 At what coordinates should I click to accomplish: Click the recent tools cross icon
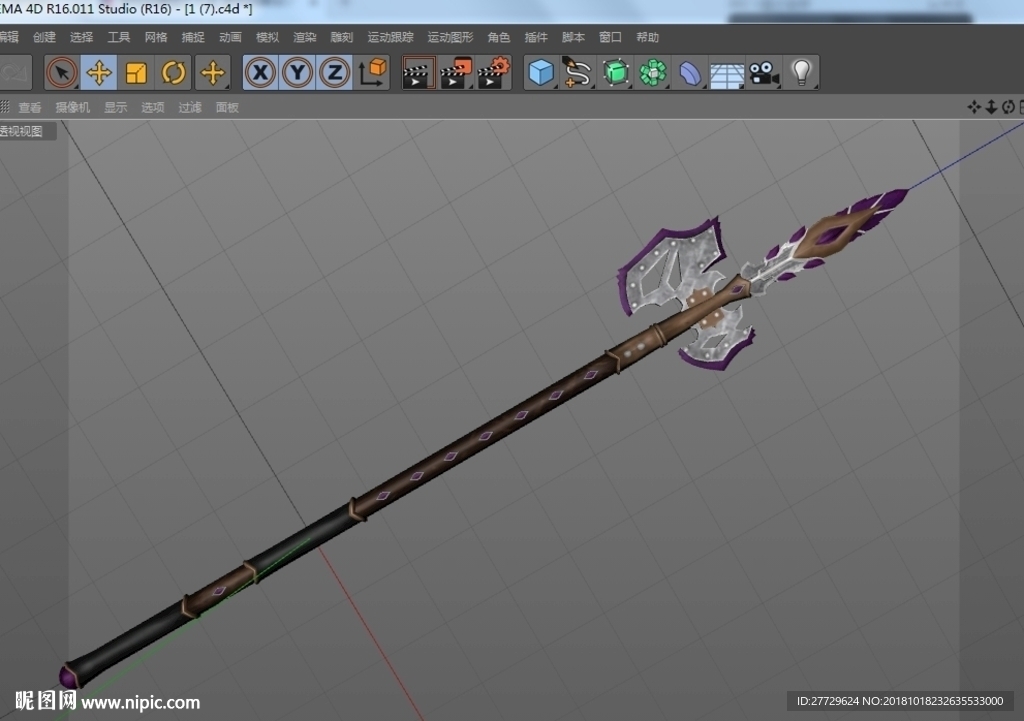pyautogui.click(x=212, y=72)
